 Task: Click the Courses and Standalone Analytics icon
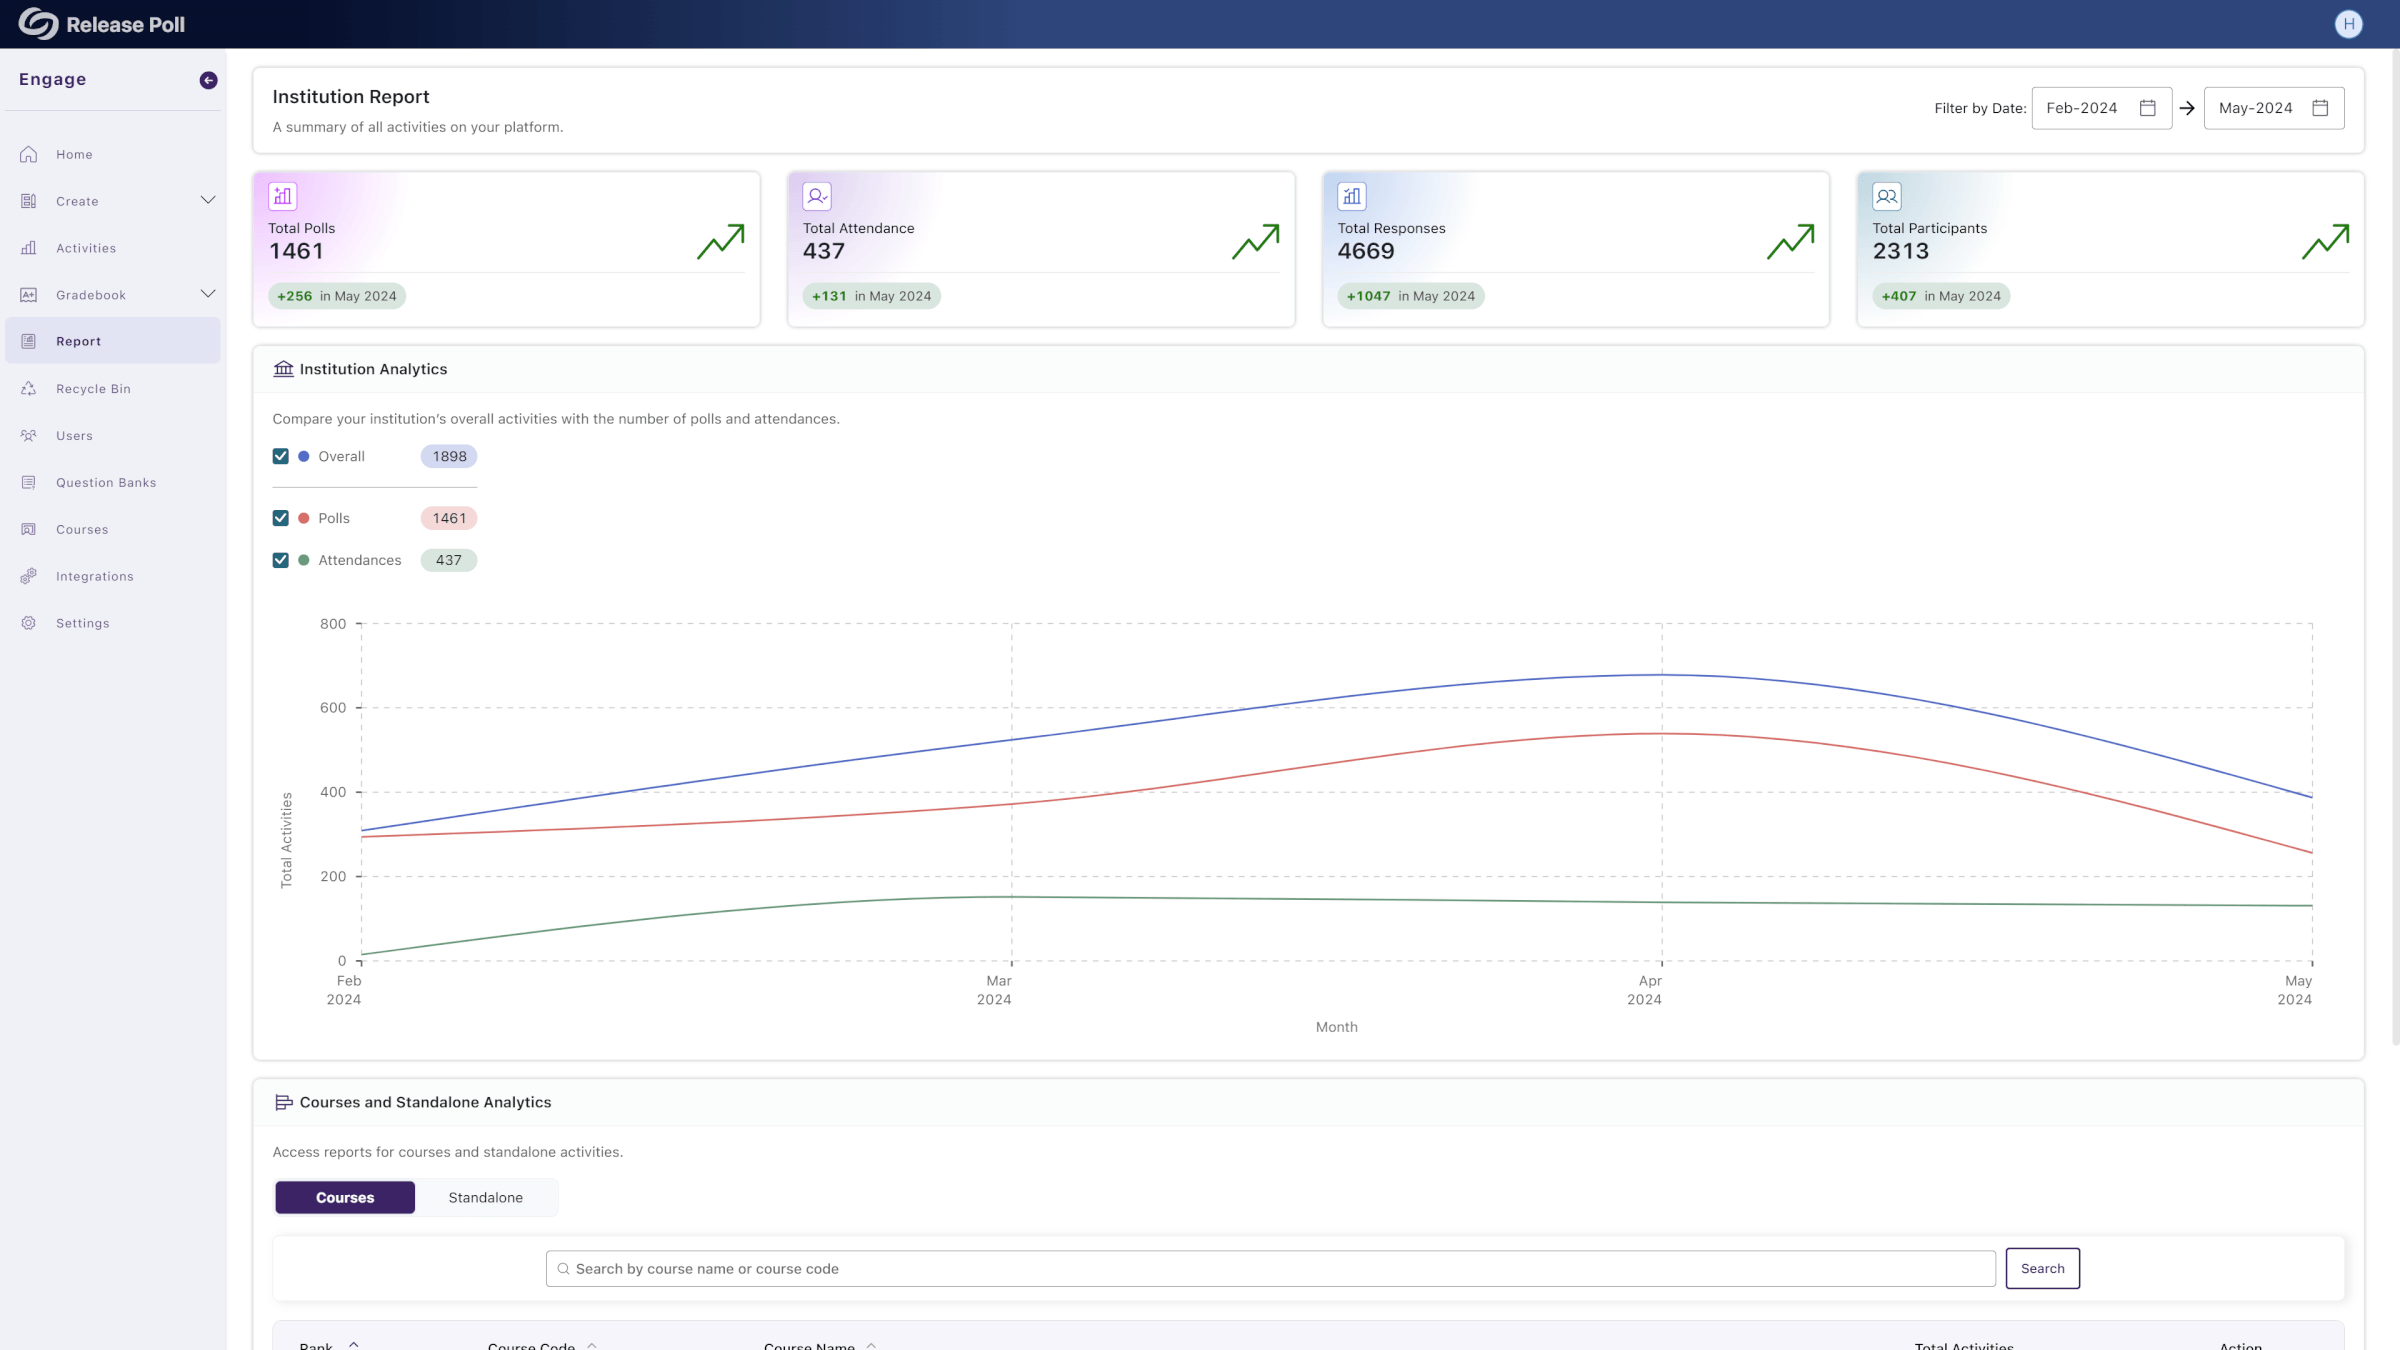[x=284, y=1102]
